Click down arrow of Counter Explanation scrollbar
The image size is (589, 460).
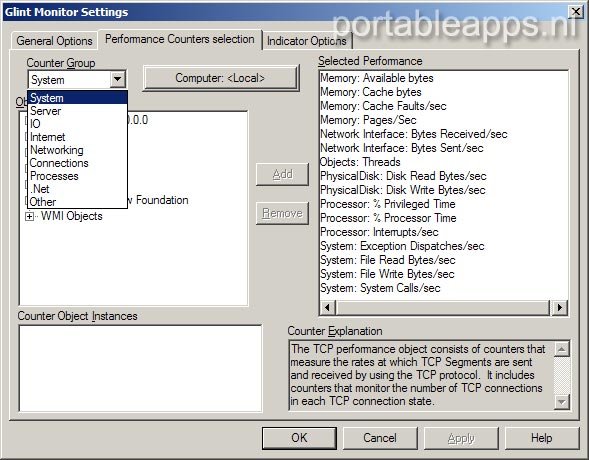click(x=562, y=402)
